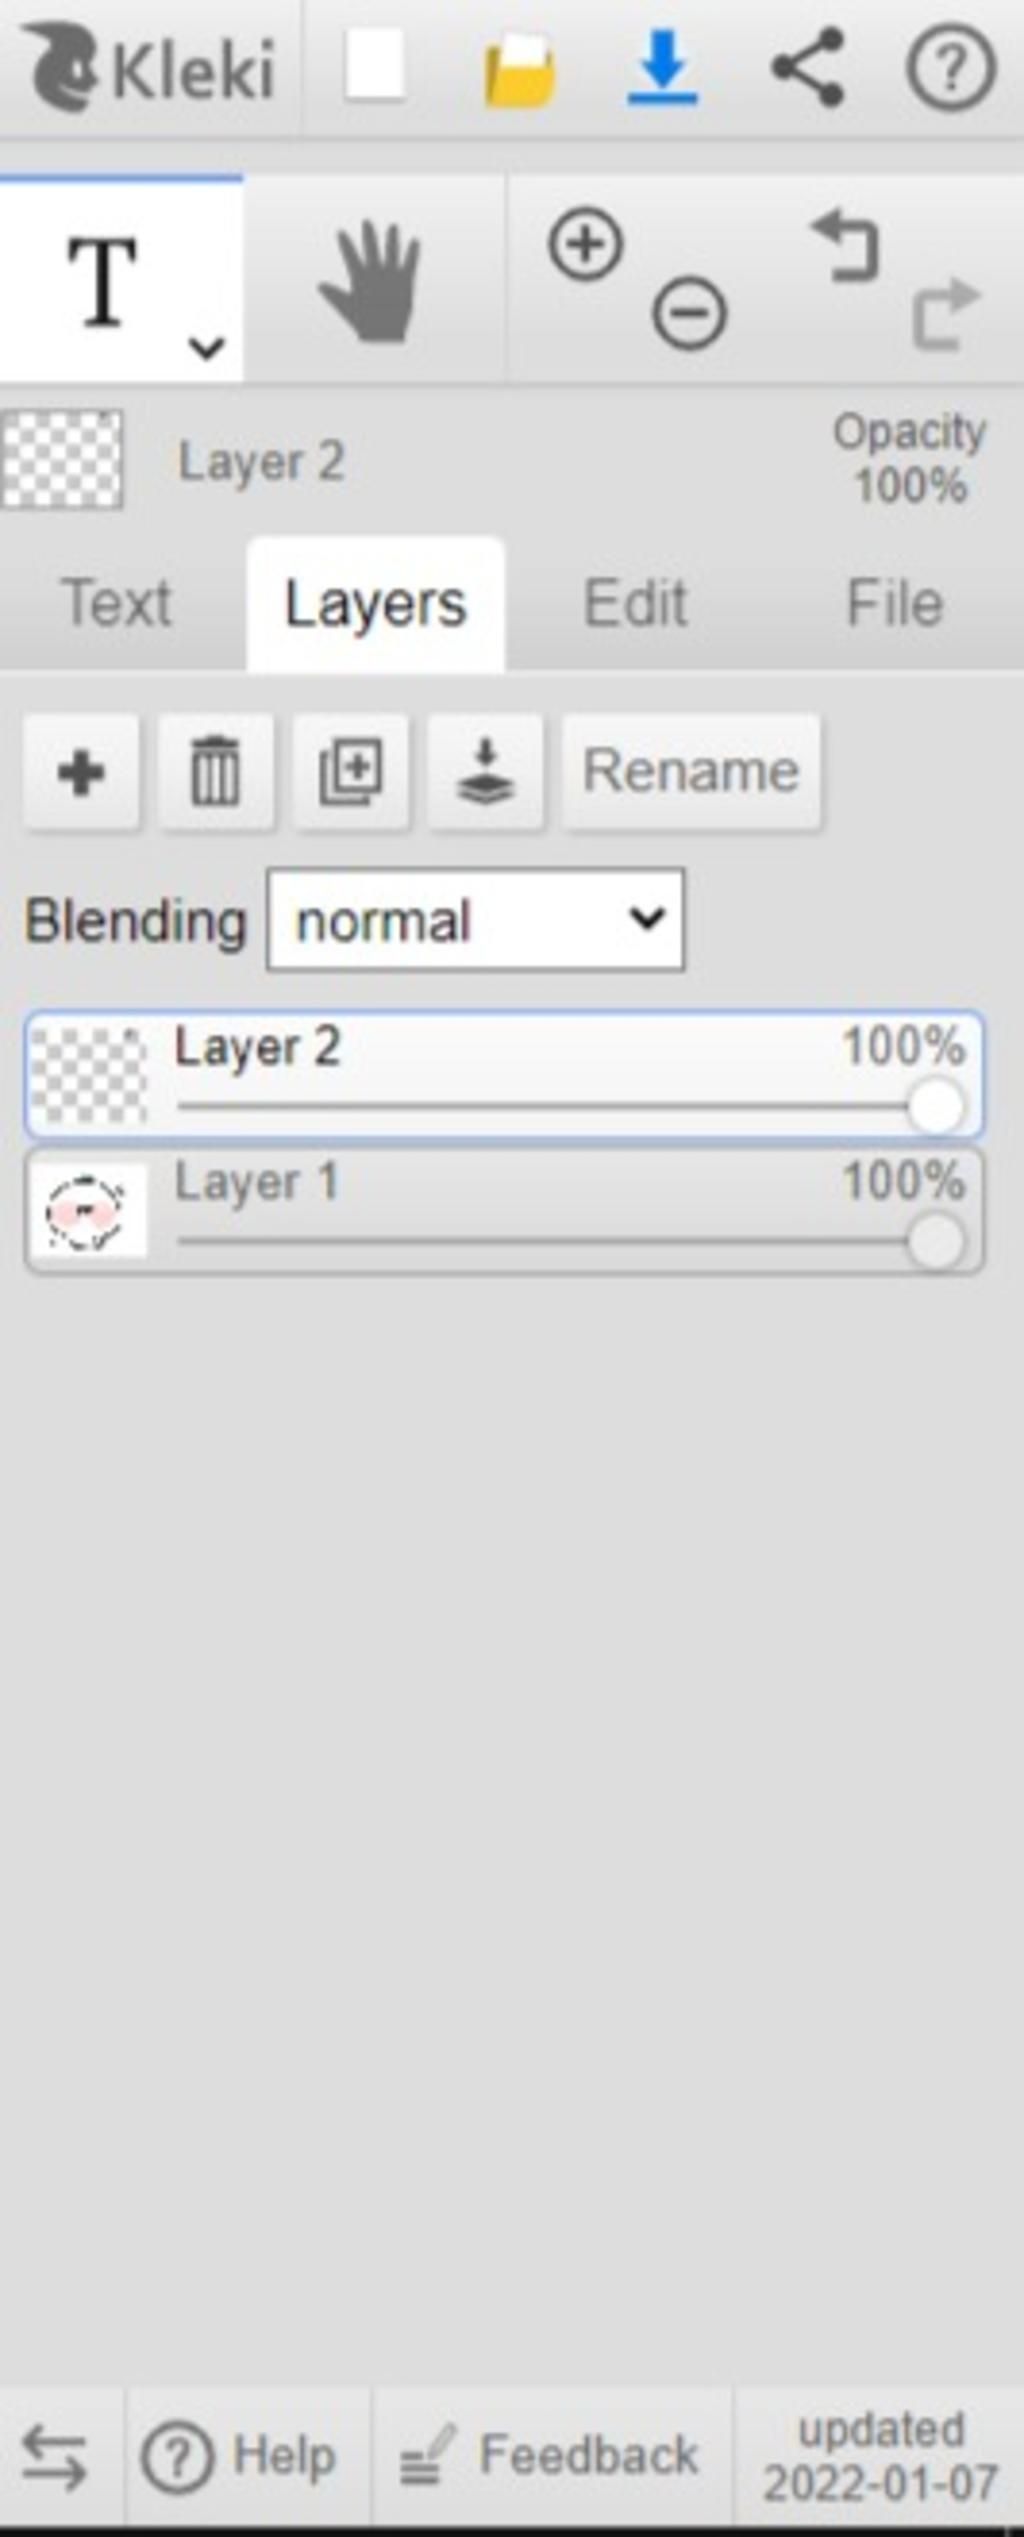Click the share icon
This screenshot has height=2537, width=1024.
point(808,68)
